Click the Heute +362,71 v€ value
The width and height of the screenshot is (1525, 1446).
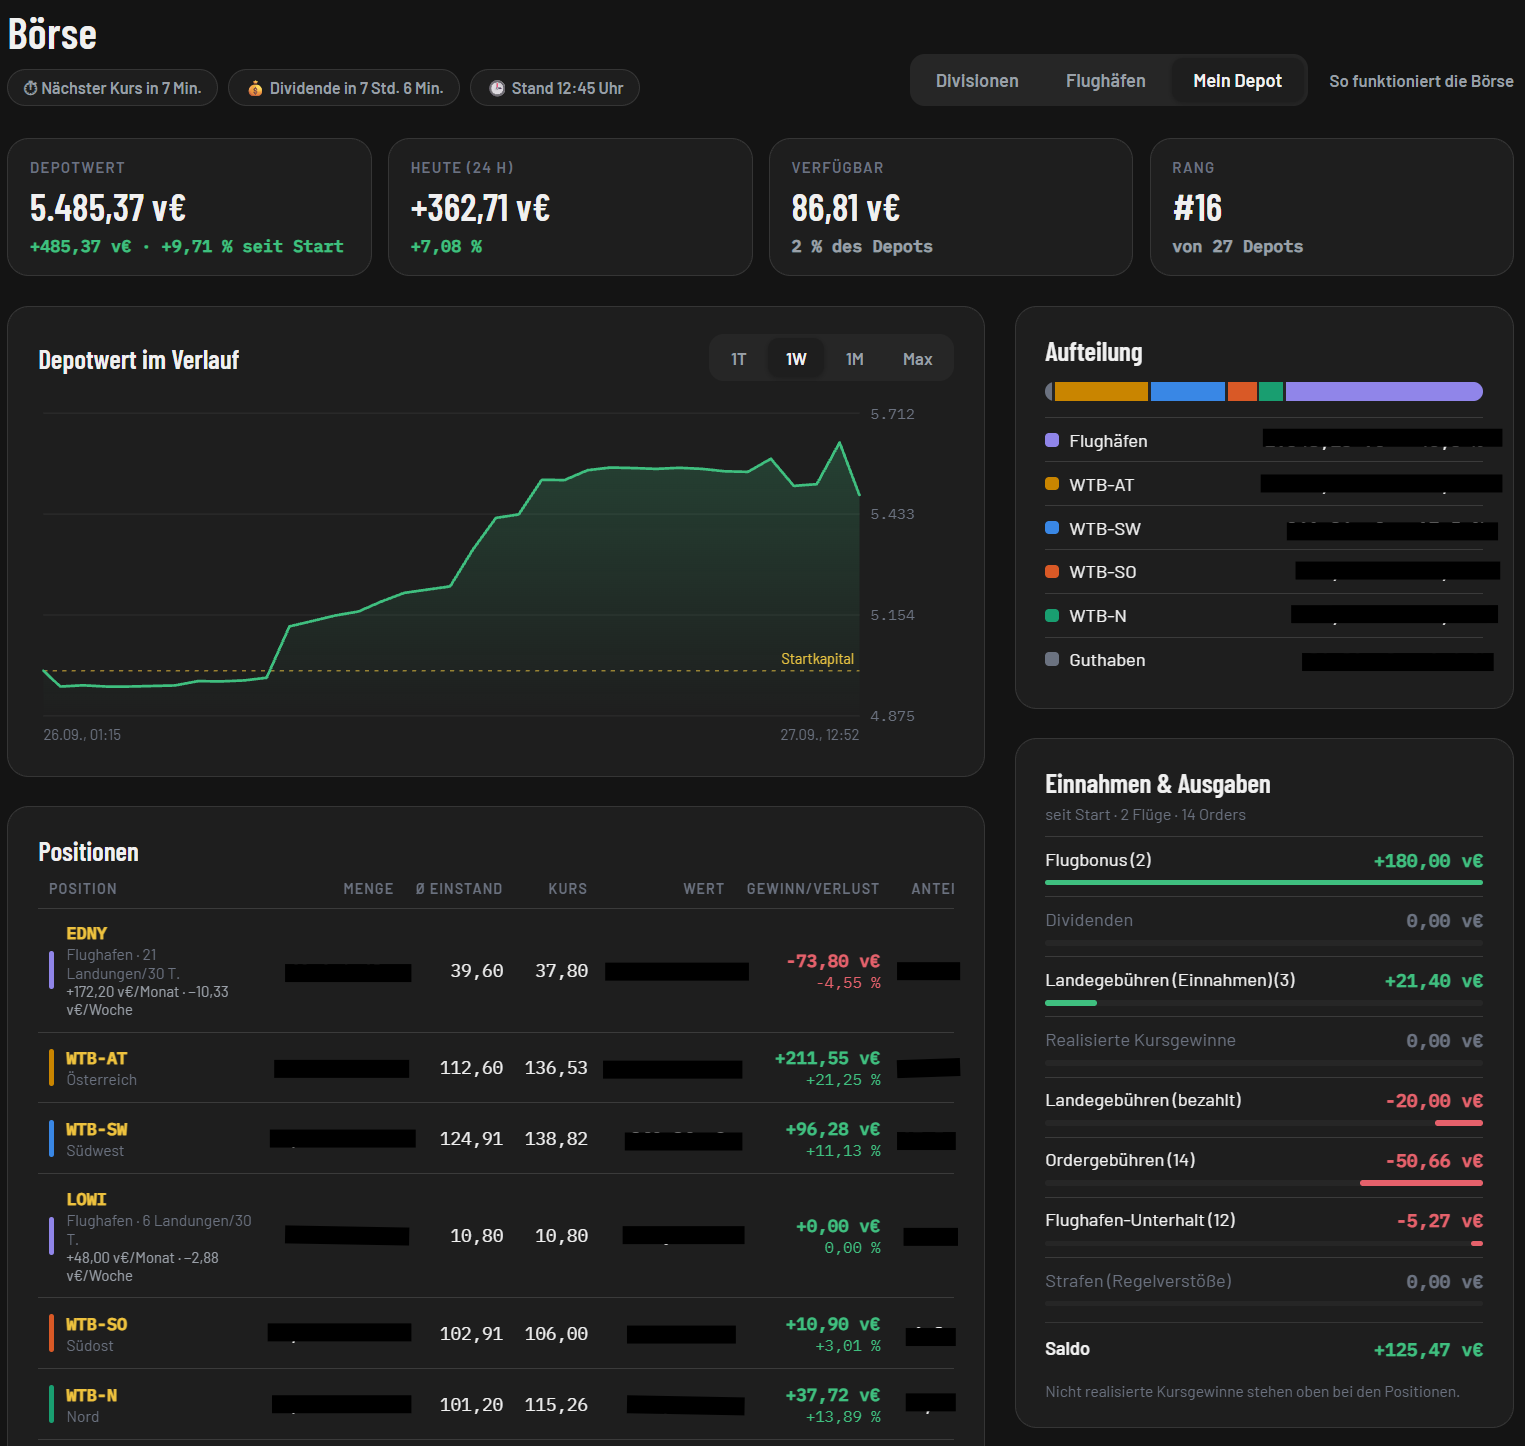480,208
